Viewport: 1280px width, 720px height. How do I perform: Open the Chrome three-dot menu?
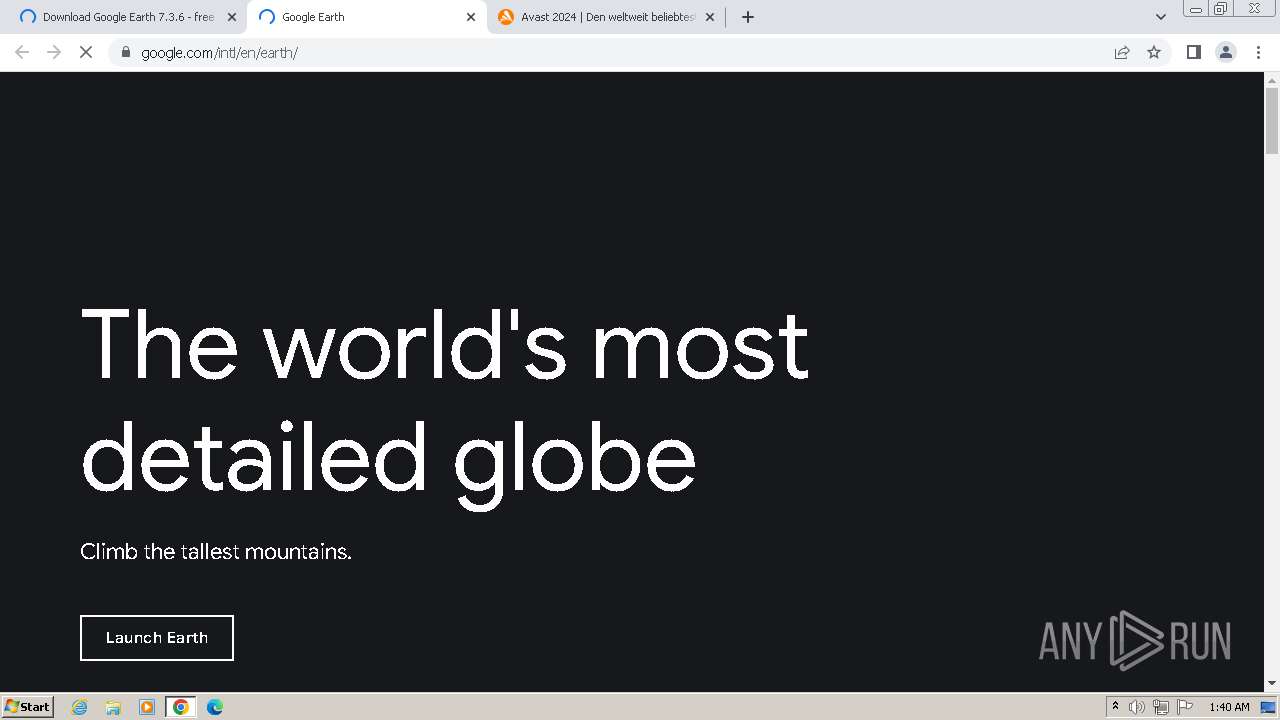click(x=1258, y=52)
